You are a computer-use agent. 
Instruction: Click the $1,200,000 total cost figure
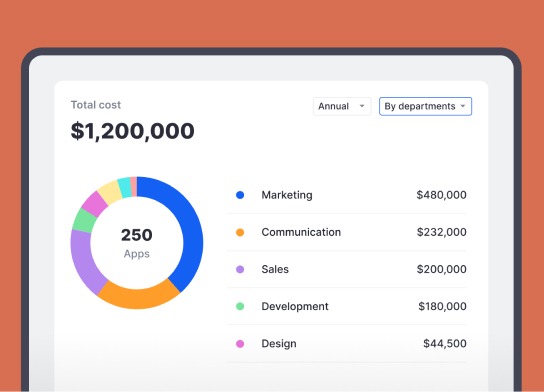point(133,131)
